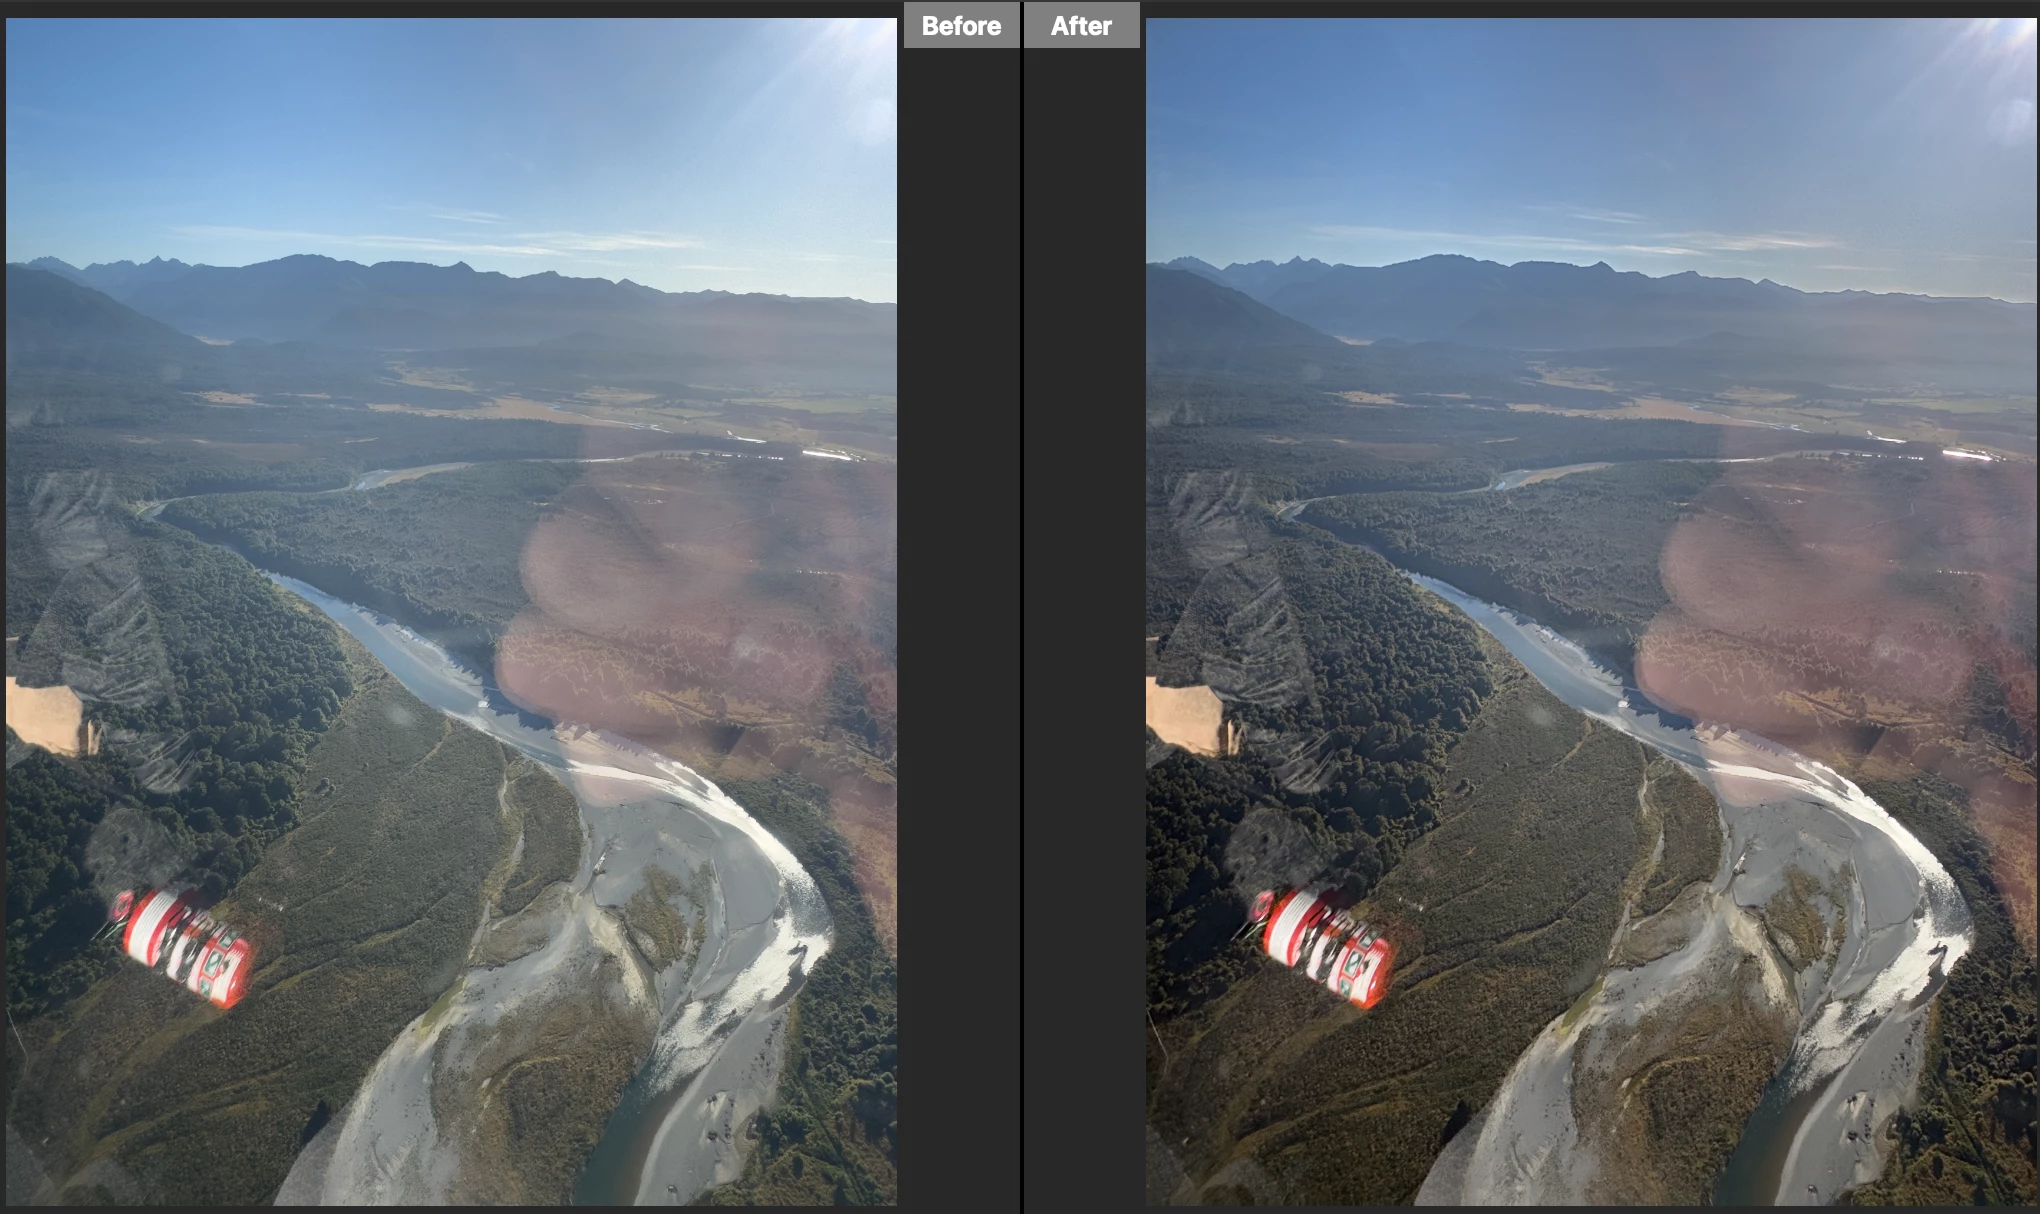This screenshot has width=2040, height=1214.
Task: Click the tan sandy patch in After photo
Action: tap(1185, 716)
